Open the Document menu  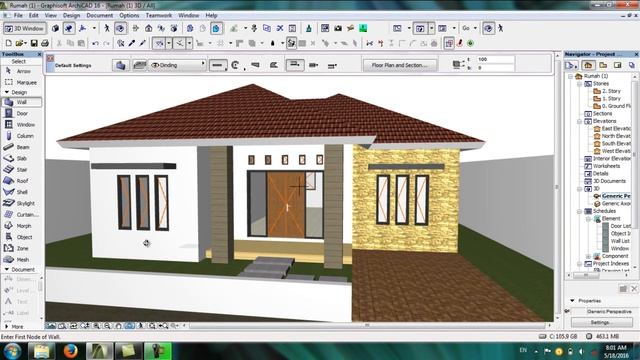(x=100, y=16)
